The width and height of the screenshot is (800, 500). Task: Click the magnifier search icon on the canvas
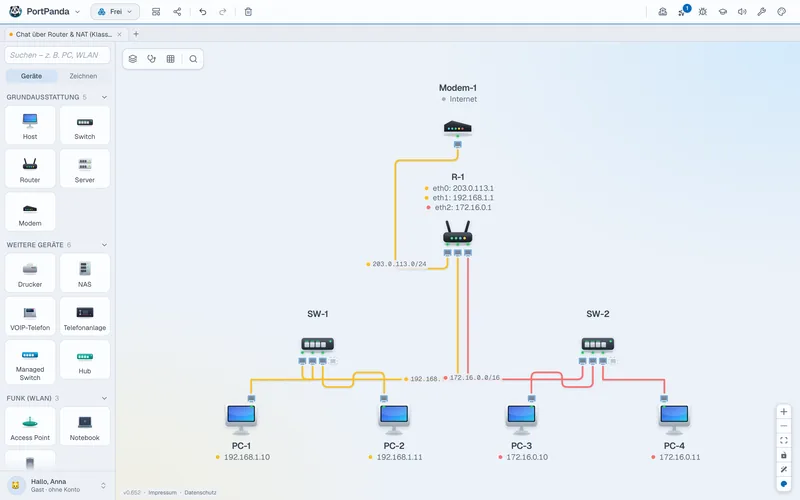coord(193,59)
